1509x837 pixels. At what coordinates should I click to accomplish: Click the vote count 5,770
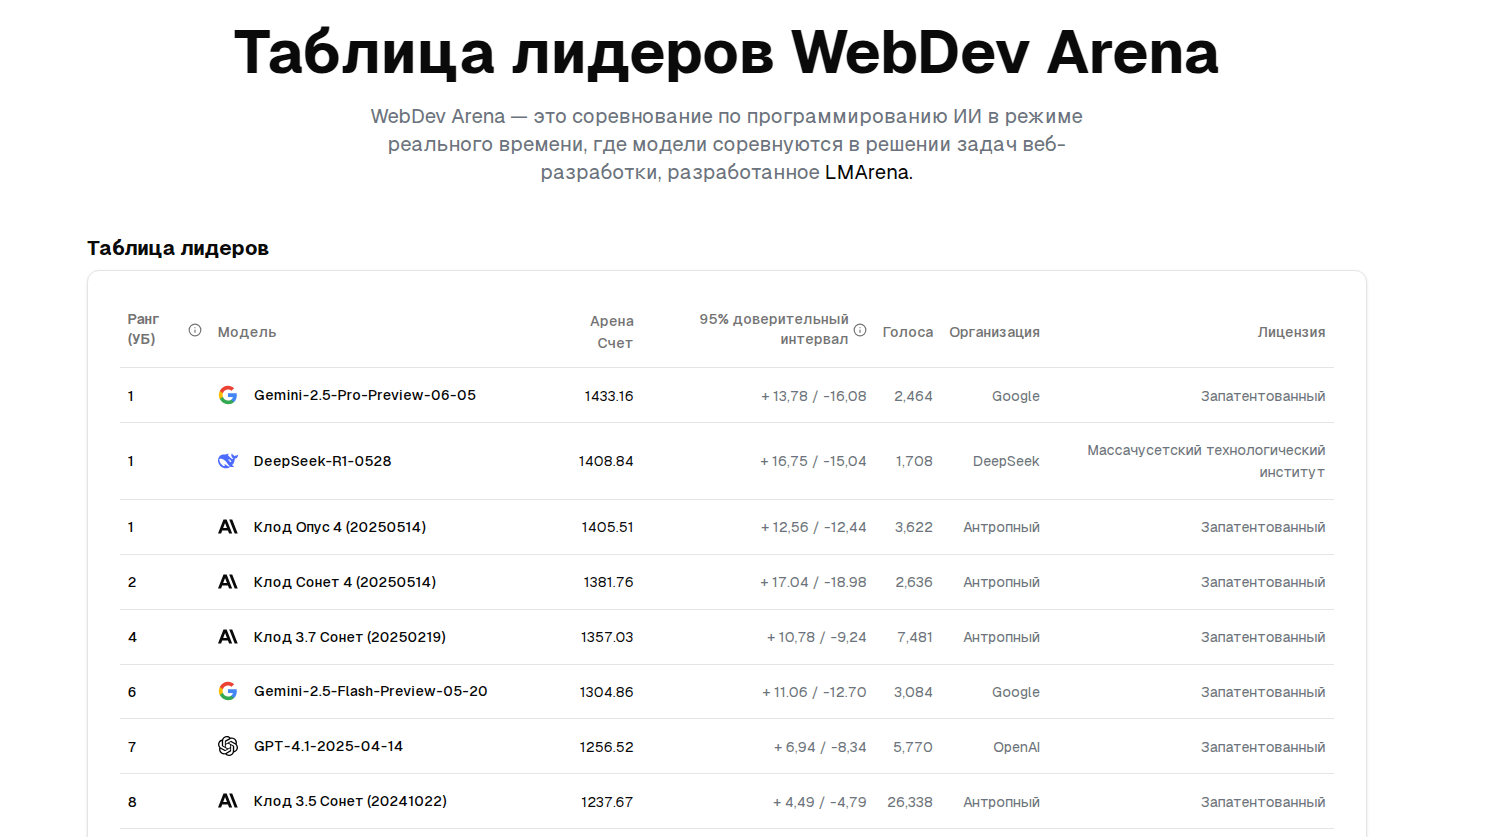(913, 747)
